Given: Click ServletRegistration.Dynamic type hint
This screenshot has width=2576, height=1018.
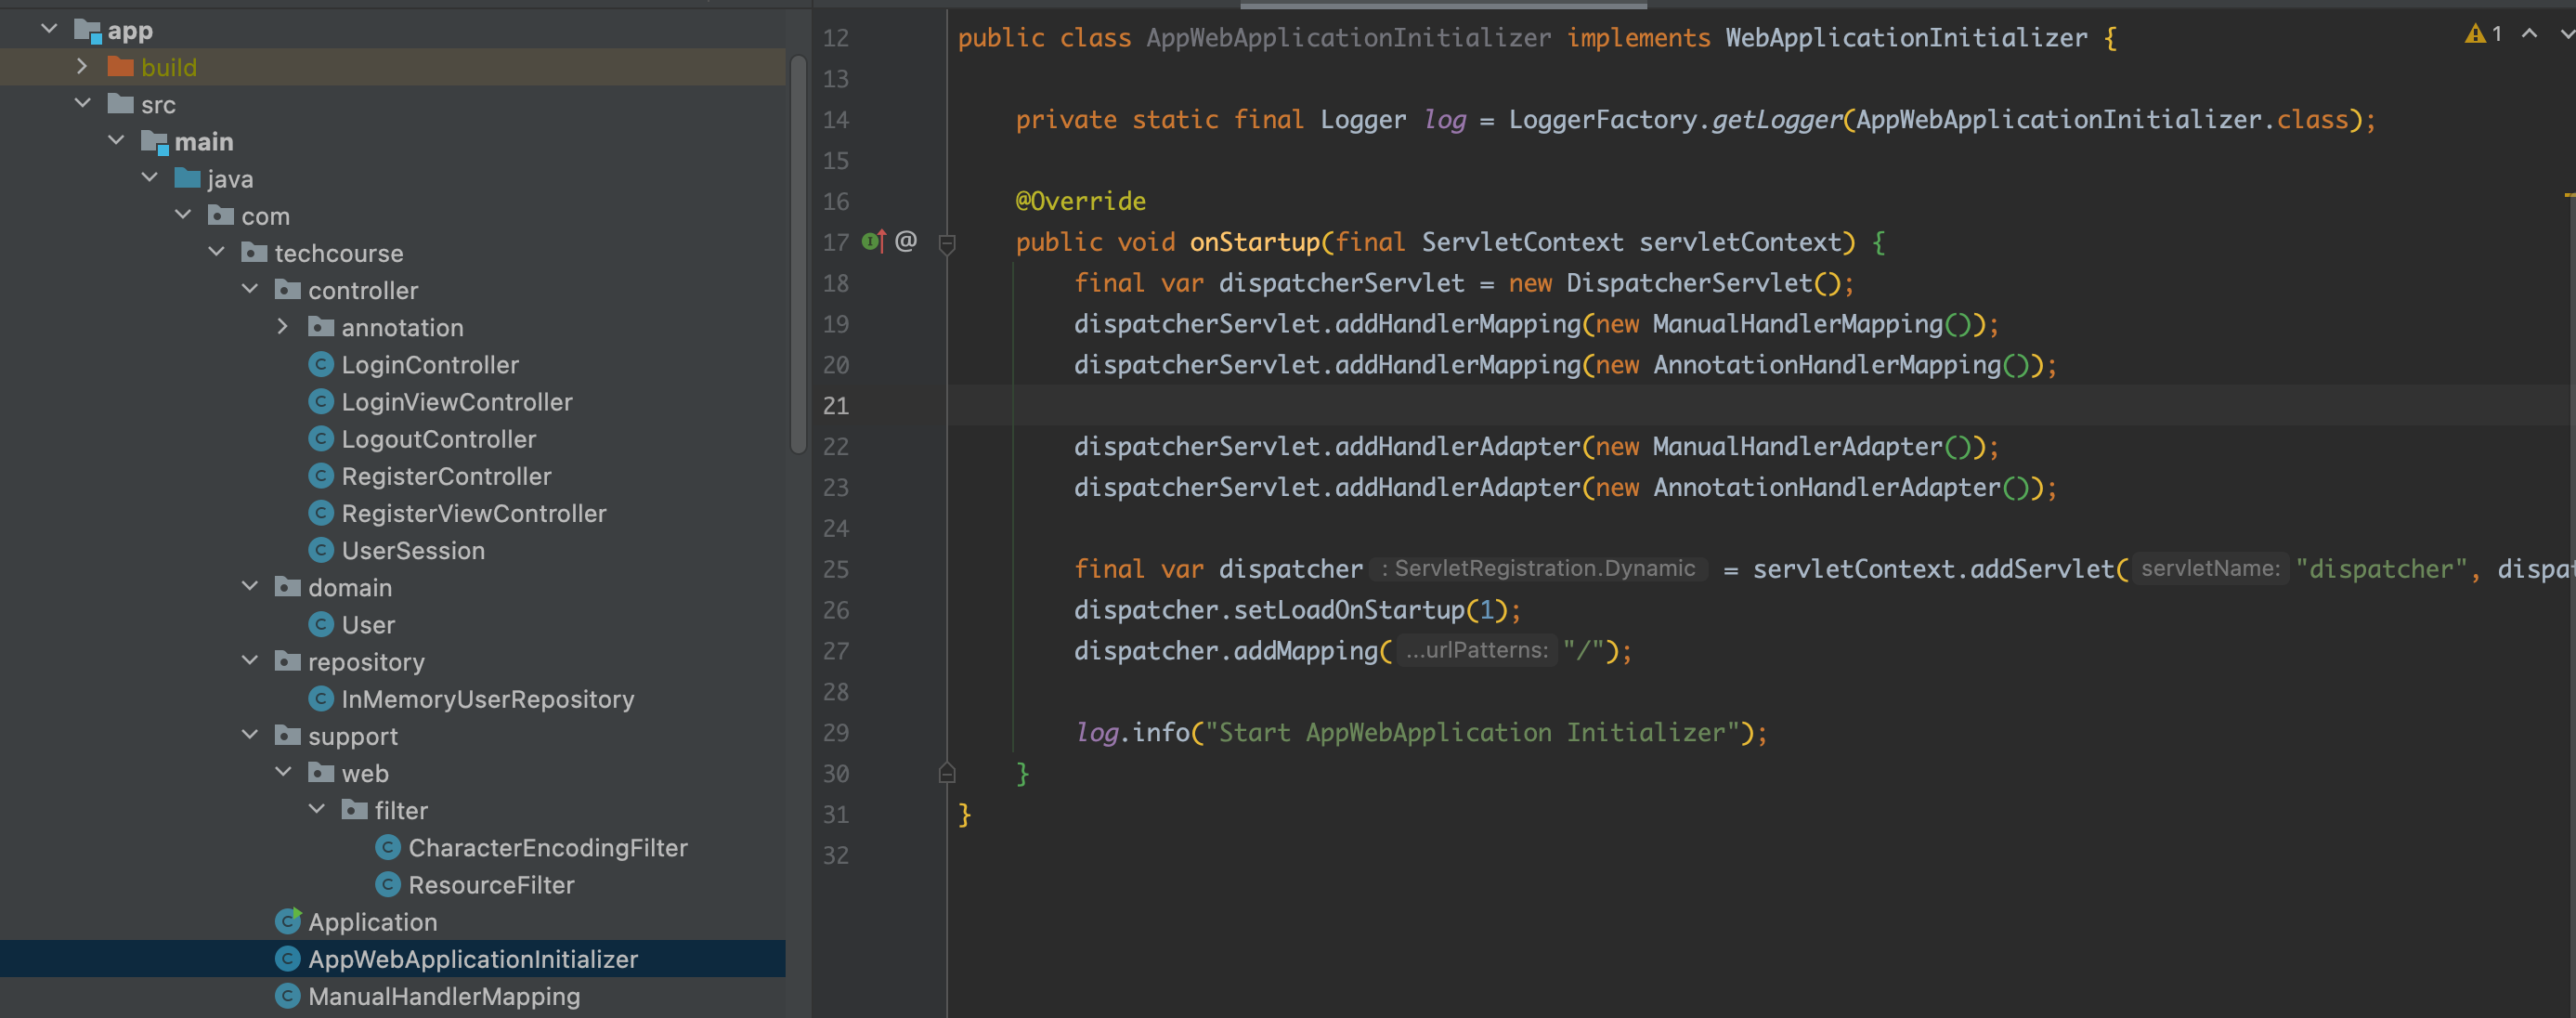Looking at the screenshot, I should click(1538, 569).
